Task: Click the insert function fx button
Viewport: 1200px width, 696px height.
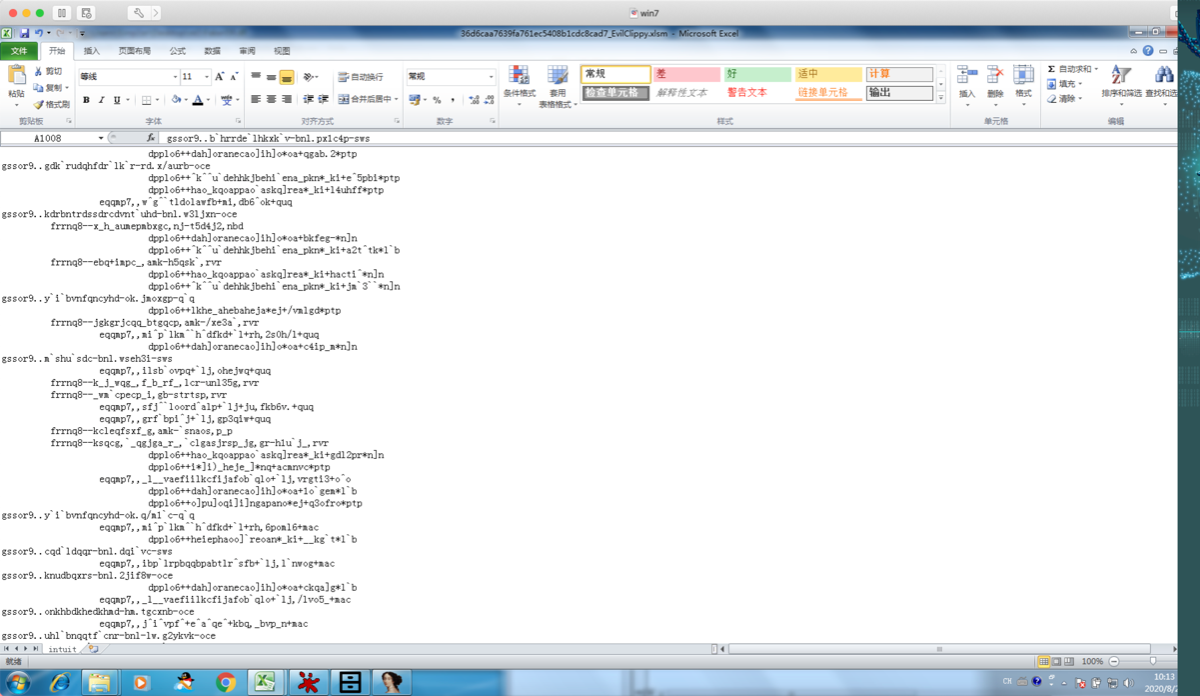Action: tap(150, 138)
